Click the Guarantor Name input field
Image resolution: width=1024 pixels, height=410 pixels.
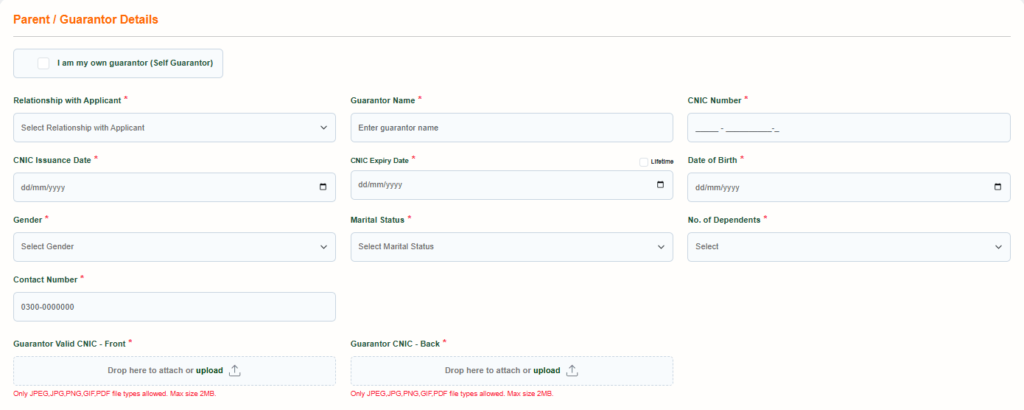511,128
